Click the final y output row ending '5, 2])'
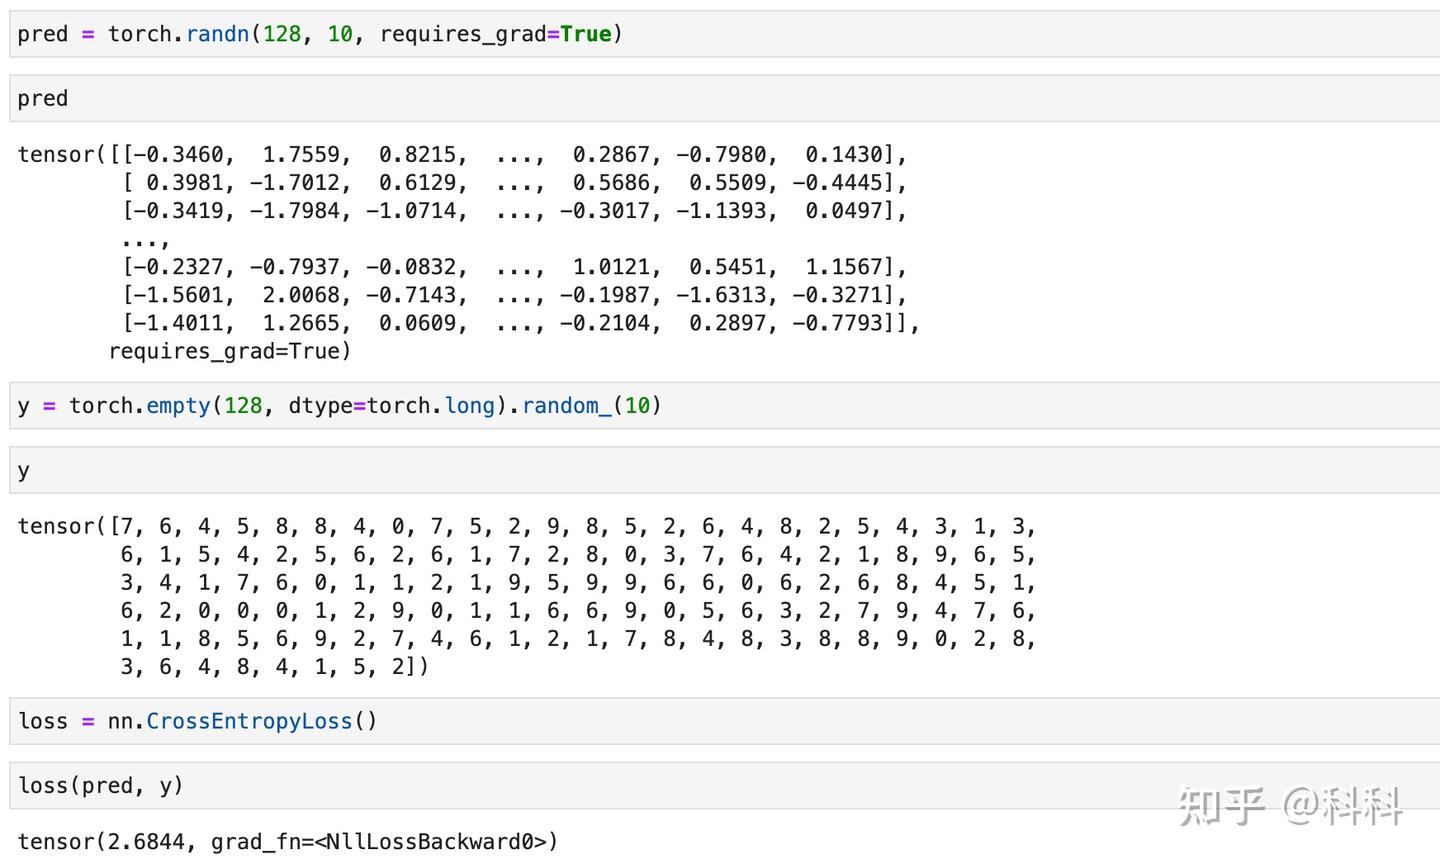The width and height of the screenshot is (1440, 864). pyautogui.click(x=274, y=666)
